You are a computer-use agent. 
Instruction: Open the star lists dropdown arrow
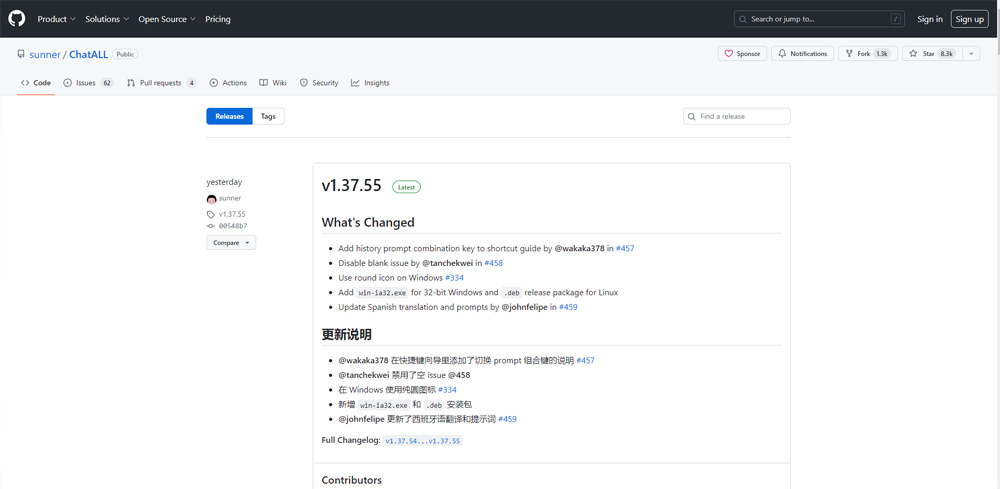click(971, 53)
